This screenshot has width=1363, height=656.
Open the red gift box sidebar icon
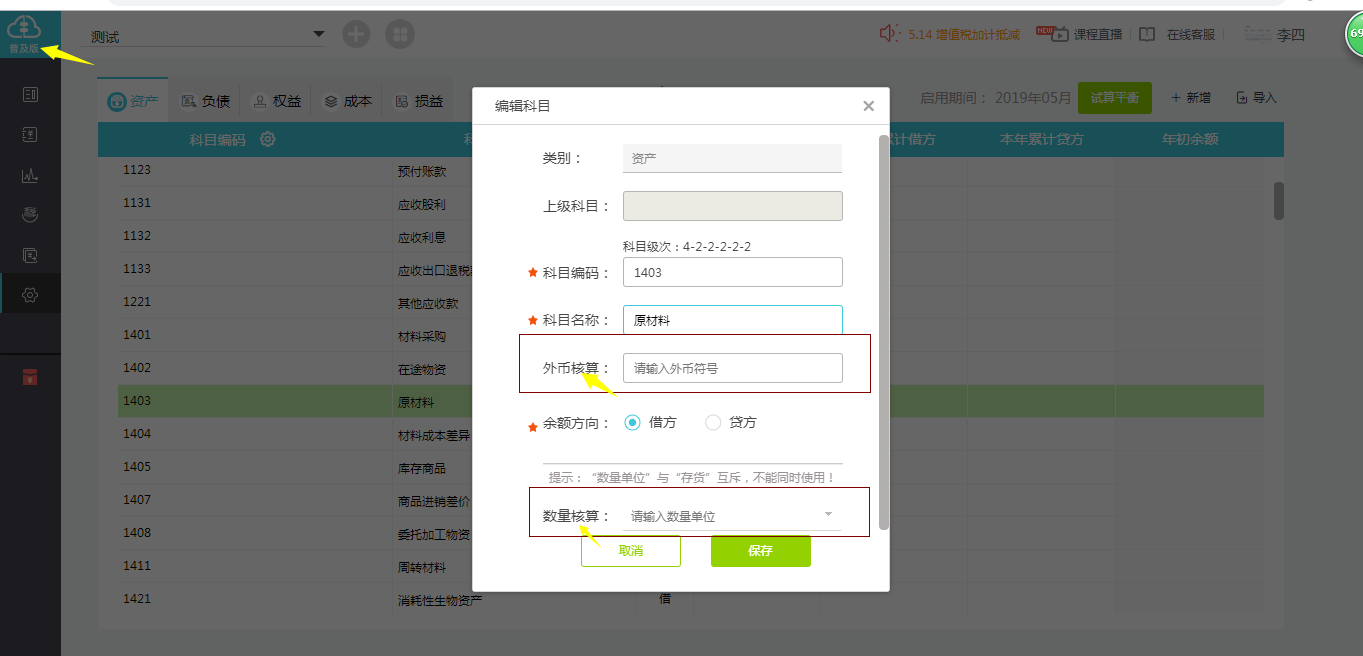click(x=30, y=377)
